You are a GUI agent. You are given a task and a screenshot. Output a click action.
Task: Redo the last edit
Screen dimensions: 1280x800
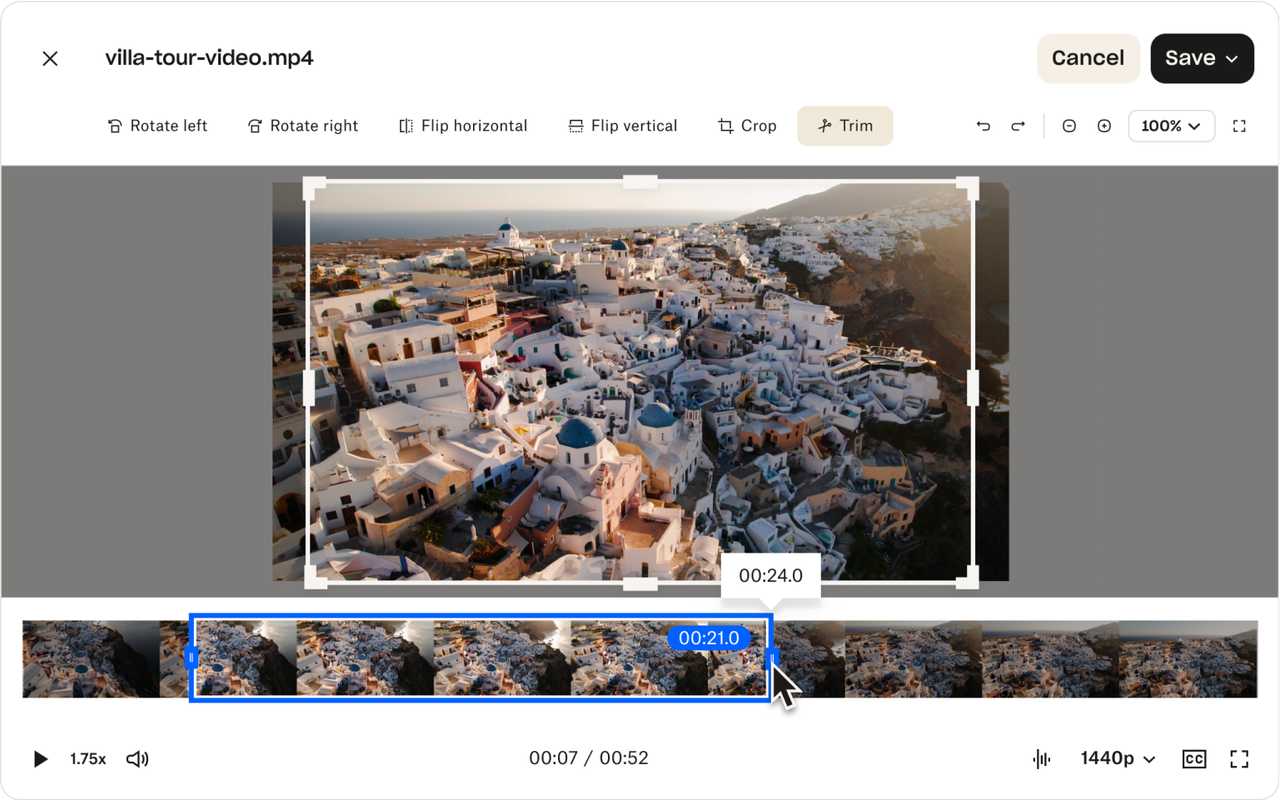pyautogui.click(x=1018, y=125)
